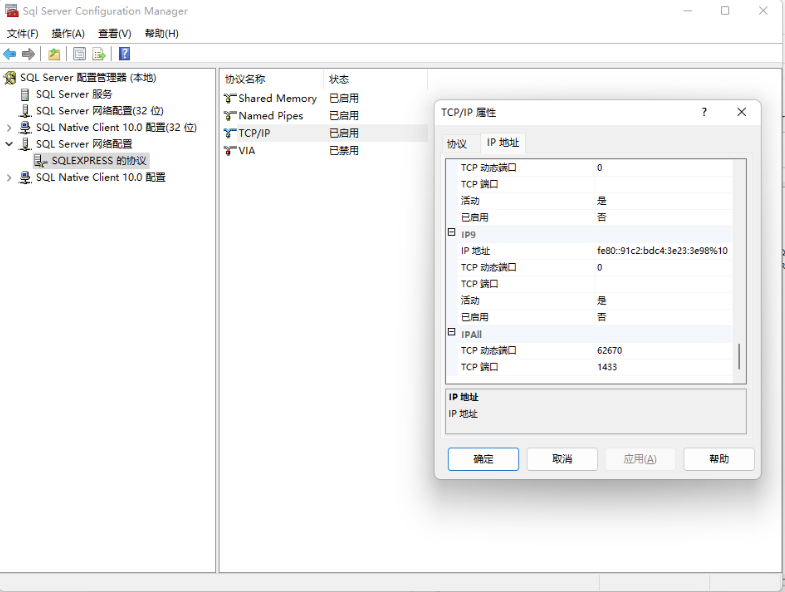This screenshot has width=785, height=592.
Task: Click the Up one level folder icon
Action: [54, 54]
